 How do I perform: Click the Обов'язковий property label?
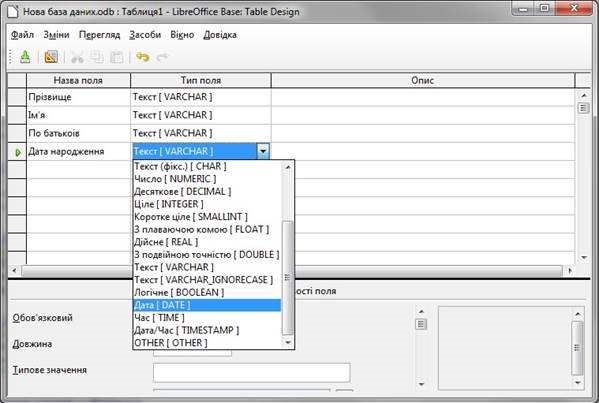(42, 318)
